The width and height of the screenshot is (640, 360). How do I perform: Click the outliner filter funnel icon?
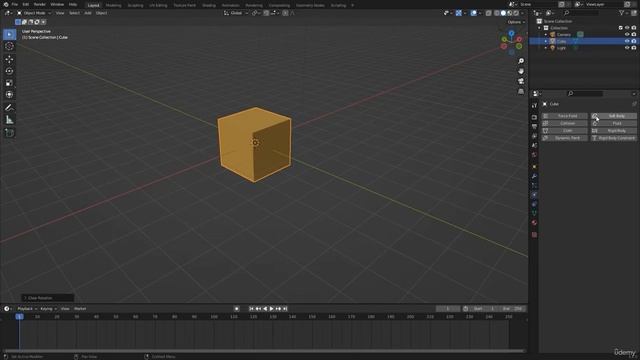point(621,13)
